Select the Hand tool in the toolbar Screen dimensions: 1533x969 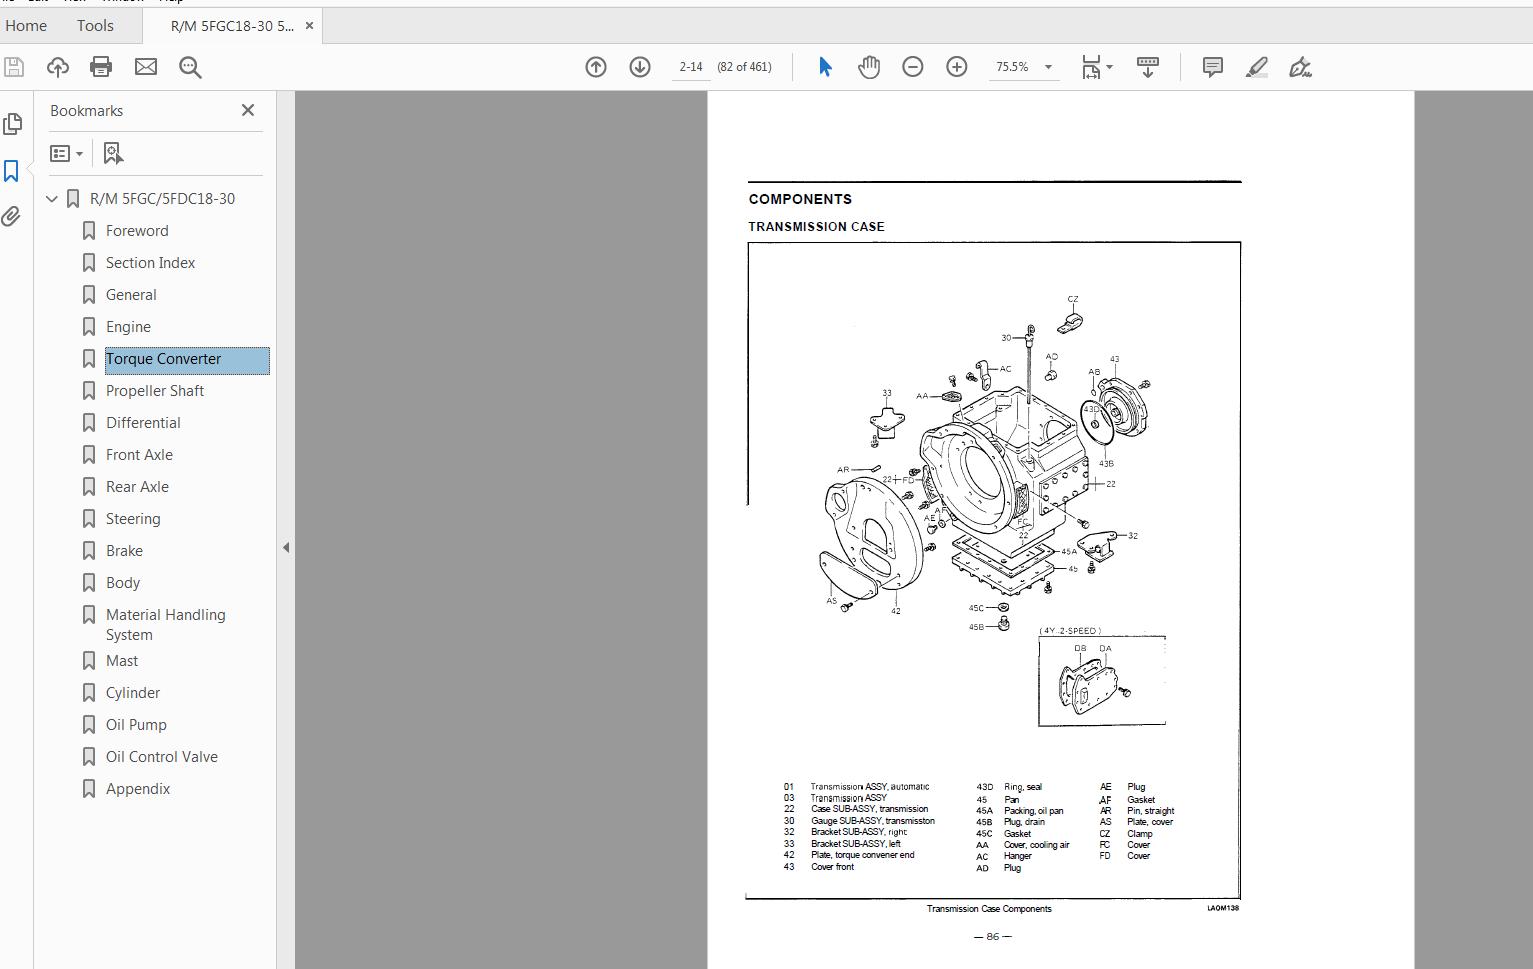[x=868, y=66]
